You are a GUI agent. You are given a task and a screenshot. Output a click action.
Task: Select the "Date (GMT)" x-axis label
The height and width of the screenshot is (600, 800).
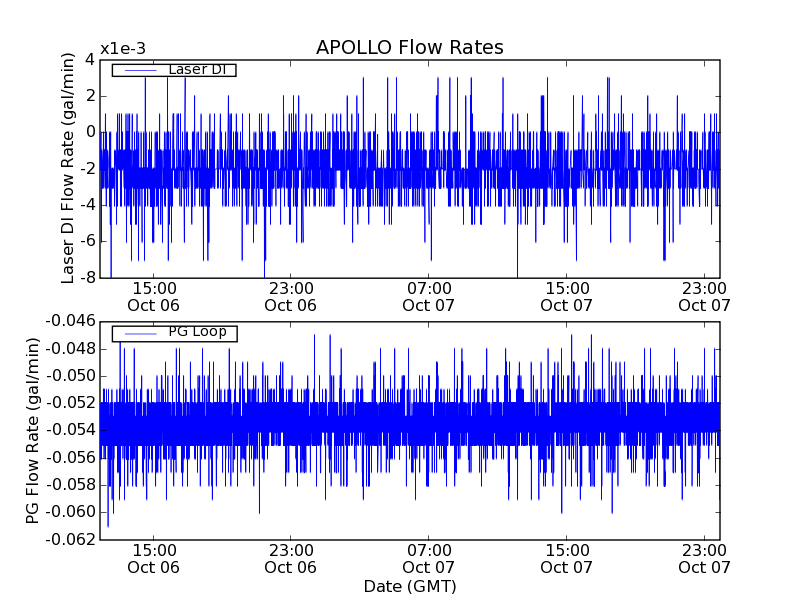pos(409,586)
